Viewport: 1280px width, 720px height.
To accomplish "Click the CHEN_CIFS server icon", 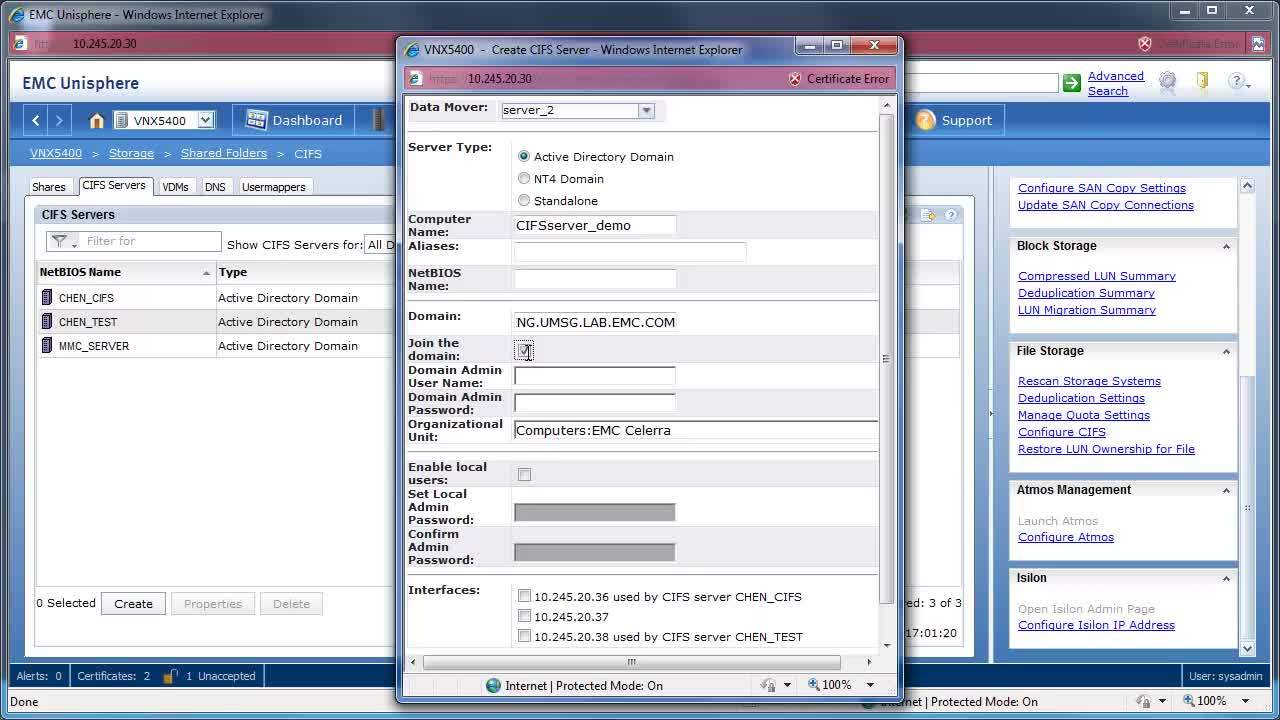I will click(x=47, y=298).
